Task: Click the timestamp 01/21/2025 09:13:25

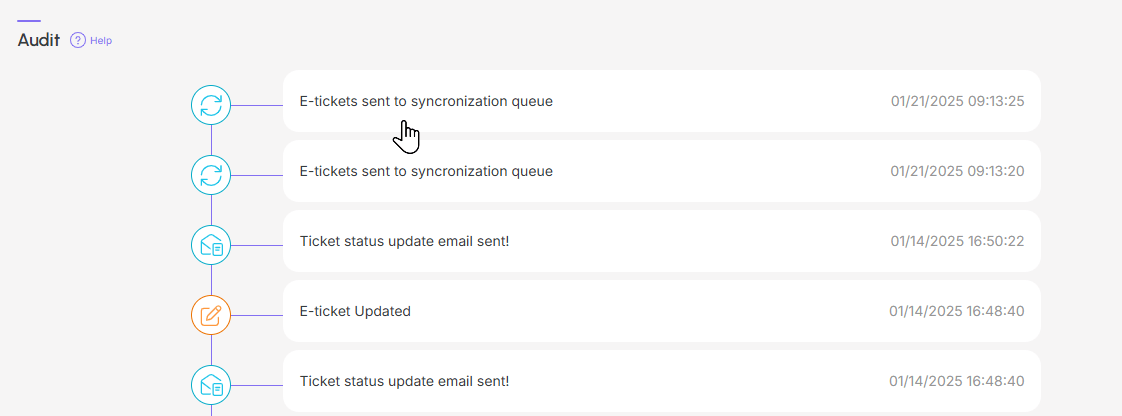Action: pos(957,101)
